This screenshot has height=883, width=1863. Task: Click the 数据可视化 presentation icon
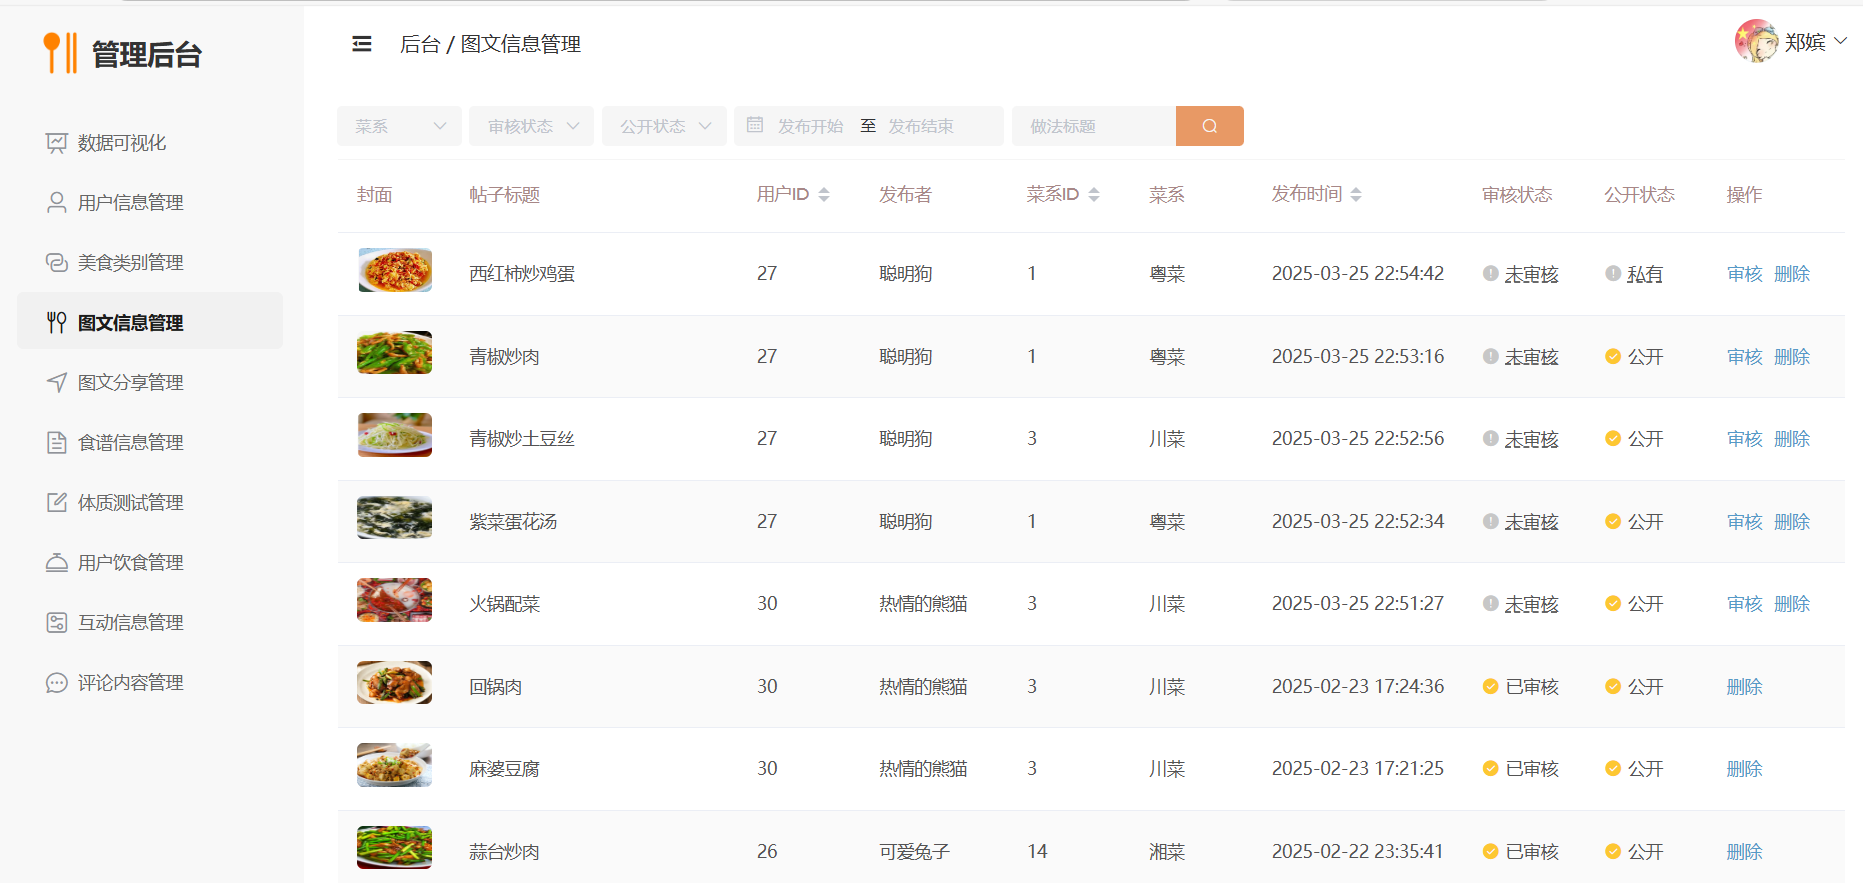(x=56, y=143)
